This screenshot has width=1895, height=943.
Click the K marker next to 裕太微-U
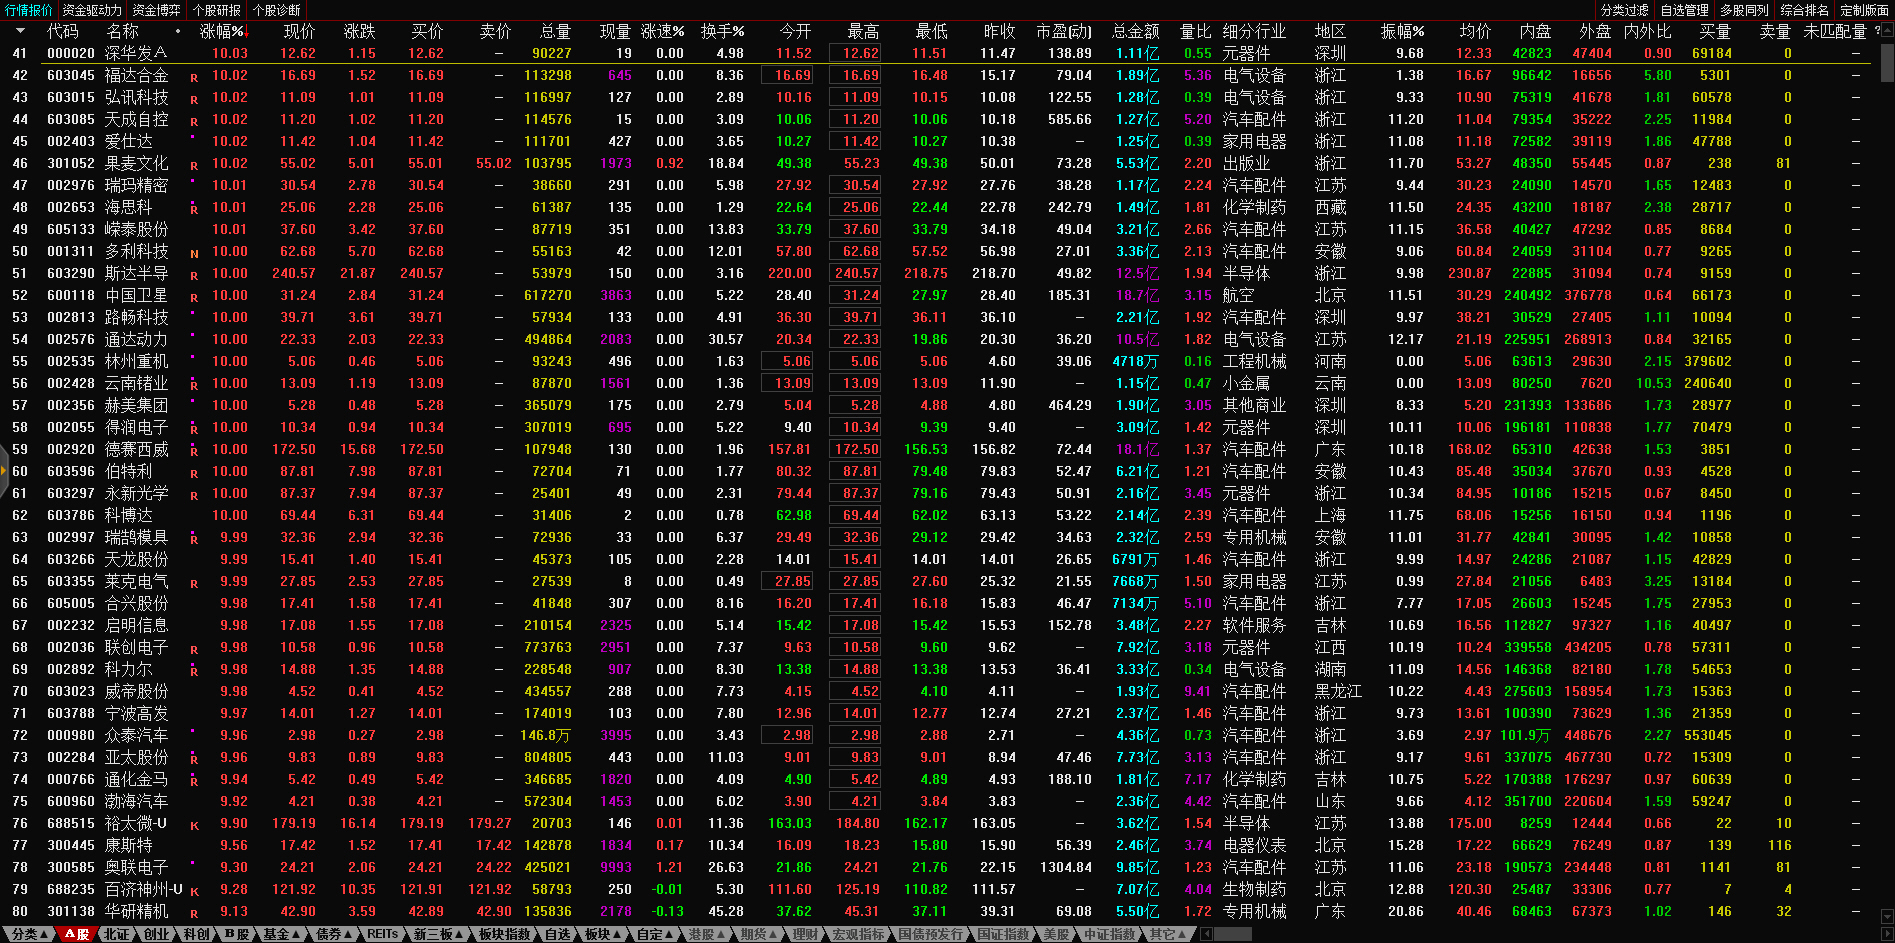194,826
